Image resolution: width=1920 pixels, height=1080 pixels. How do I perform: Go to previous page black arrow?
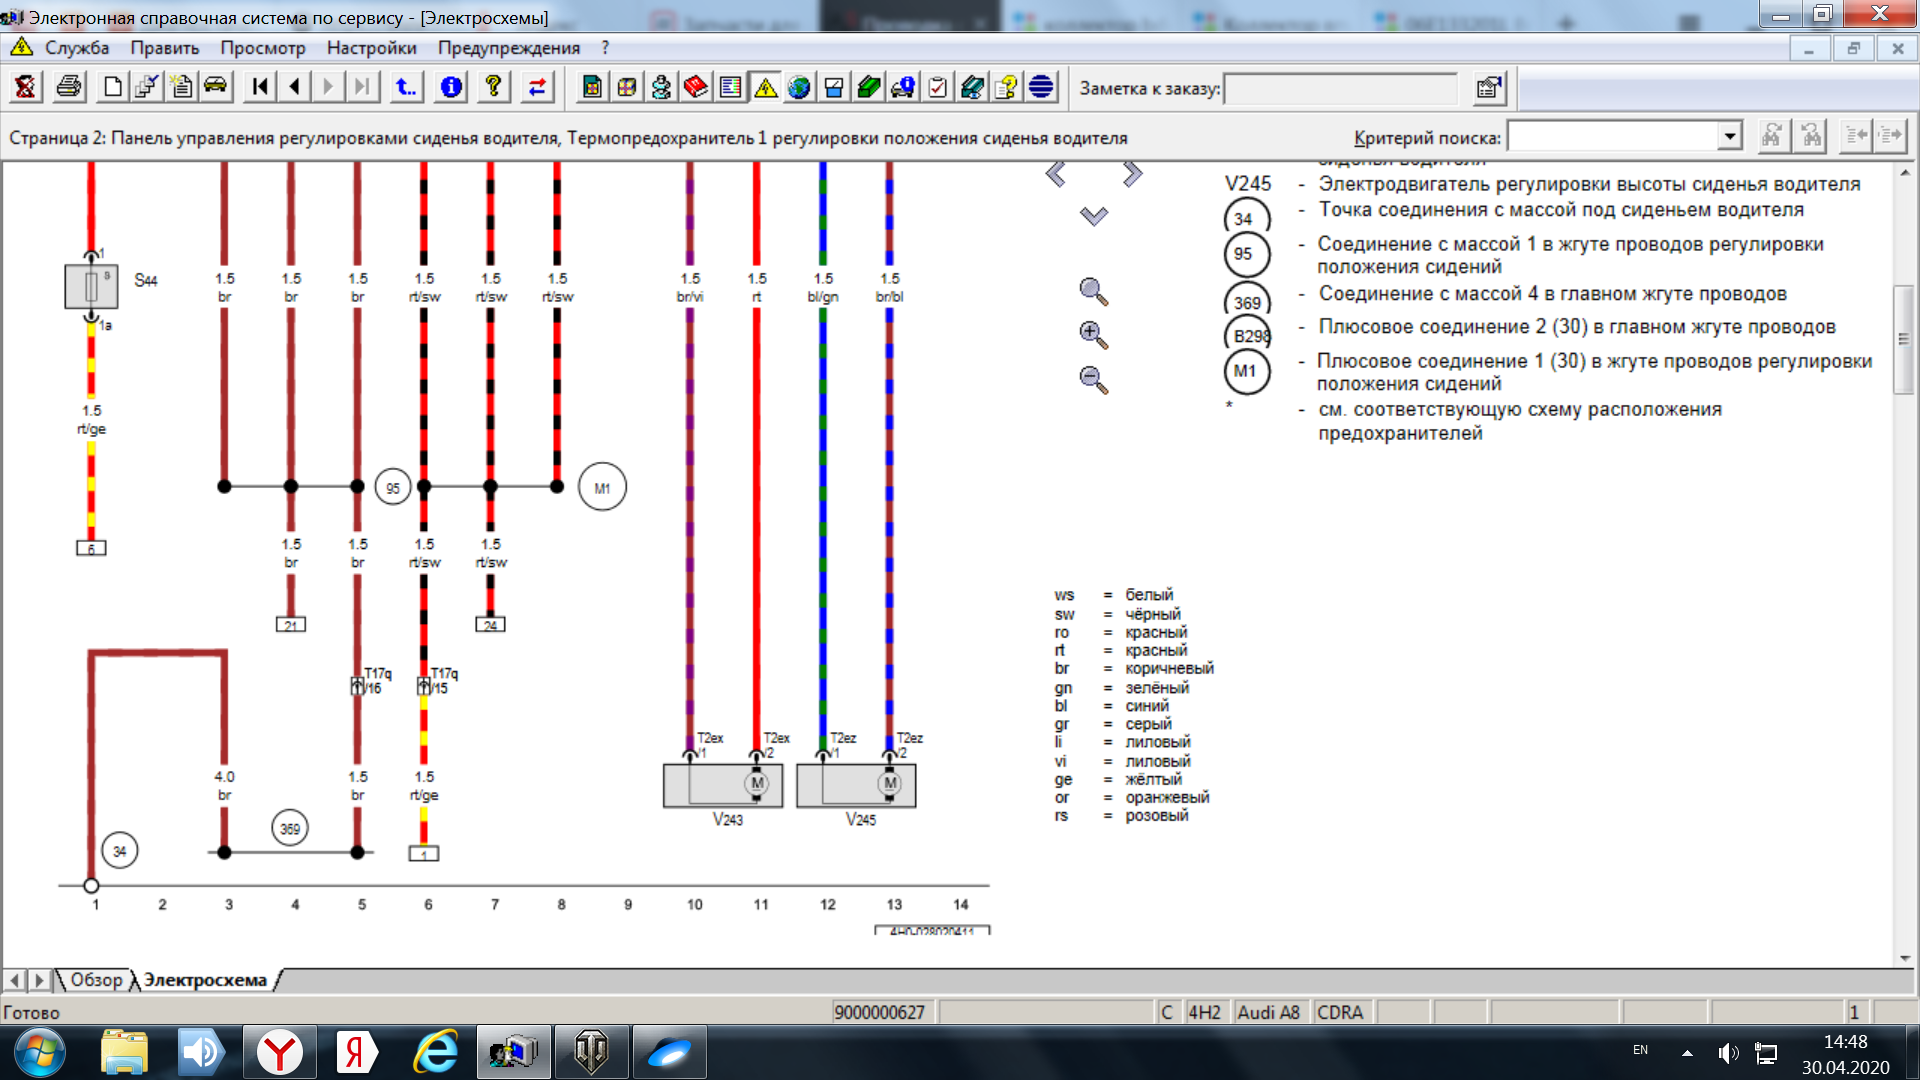(x=295, y=88)
